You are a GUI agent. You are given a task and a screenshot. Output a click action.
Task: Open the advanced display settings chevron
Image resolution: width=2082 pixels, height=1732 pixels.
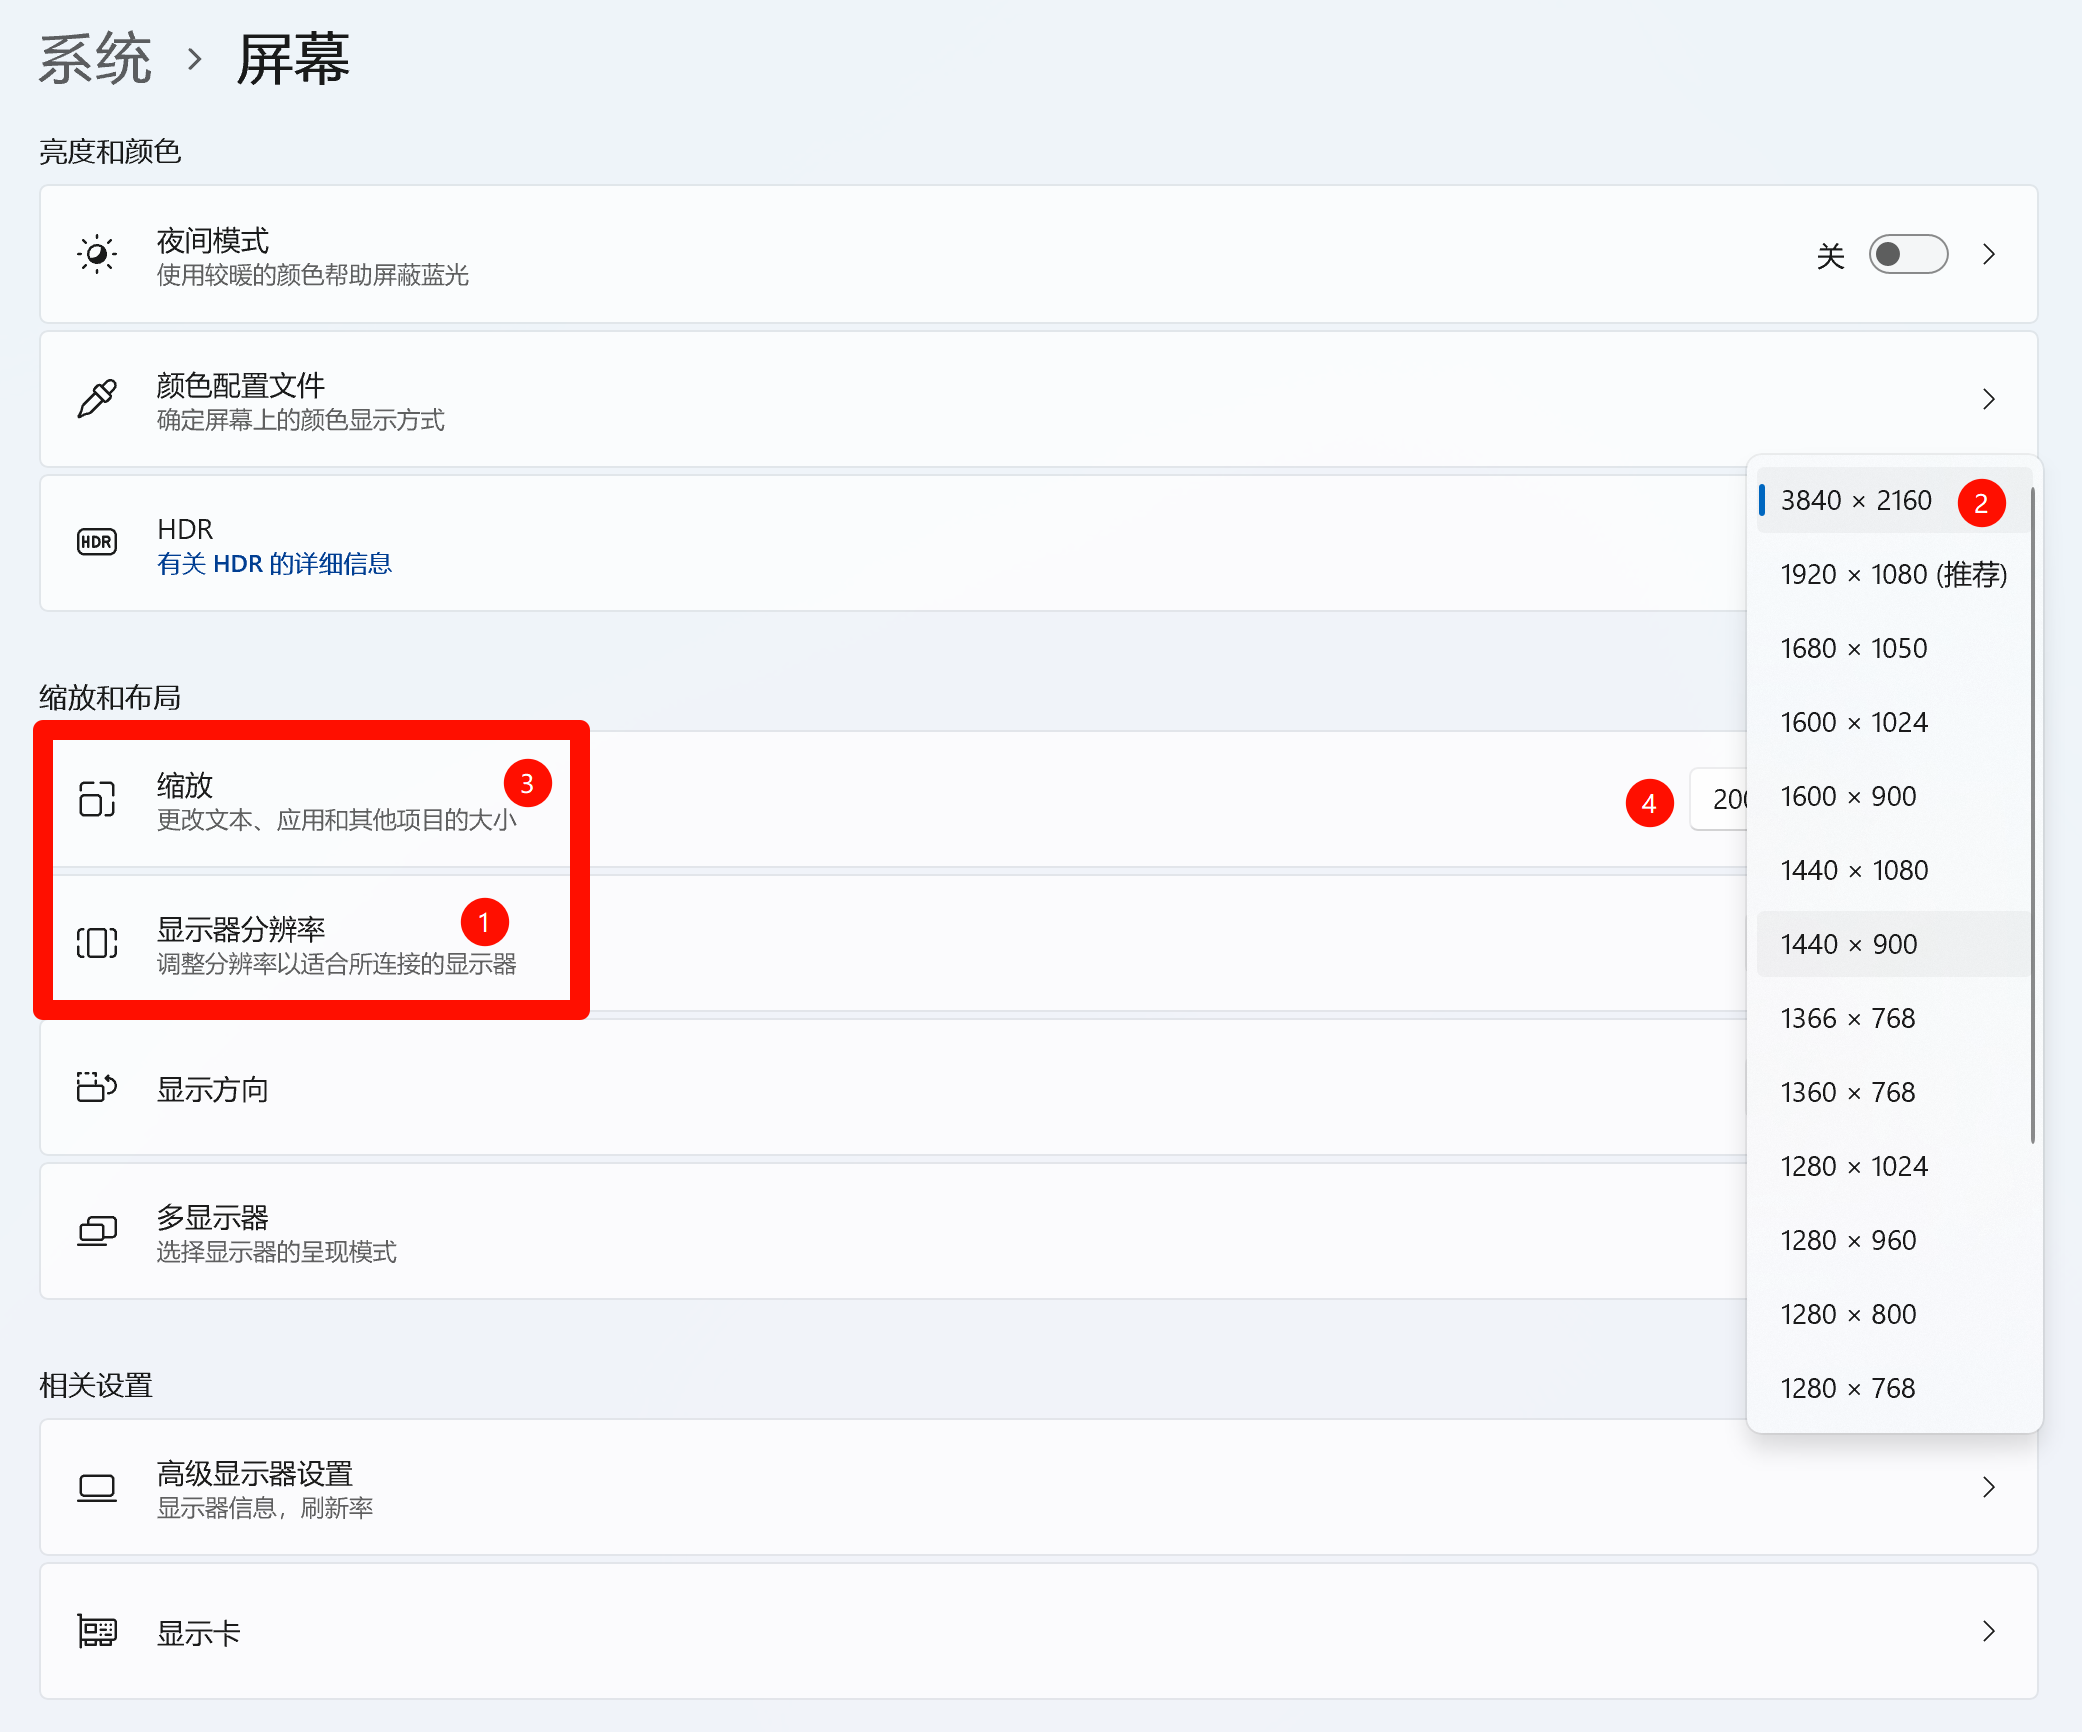point(1988,1488)
